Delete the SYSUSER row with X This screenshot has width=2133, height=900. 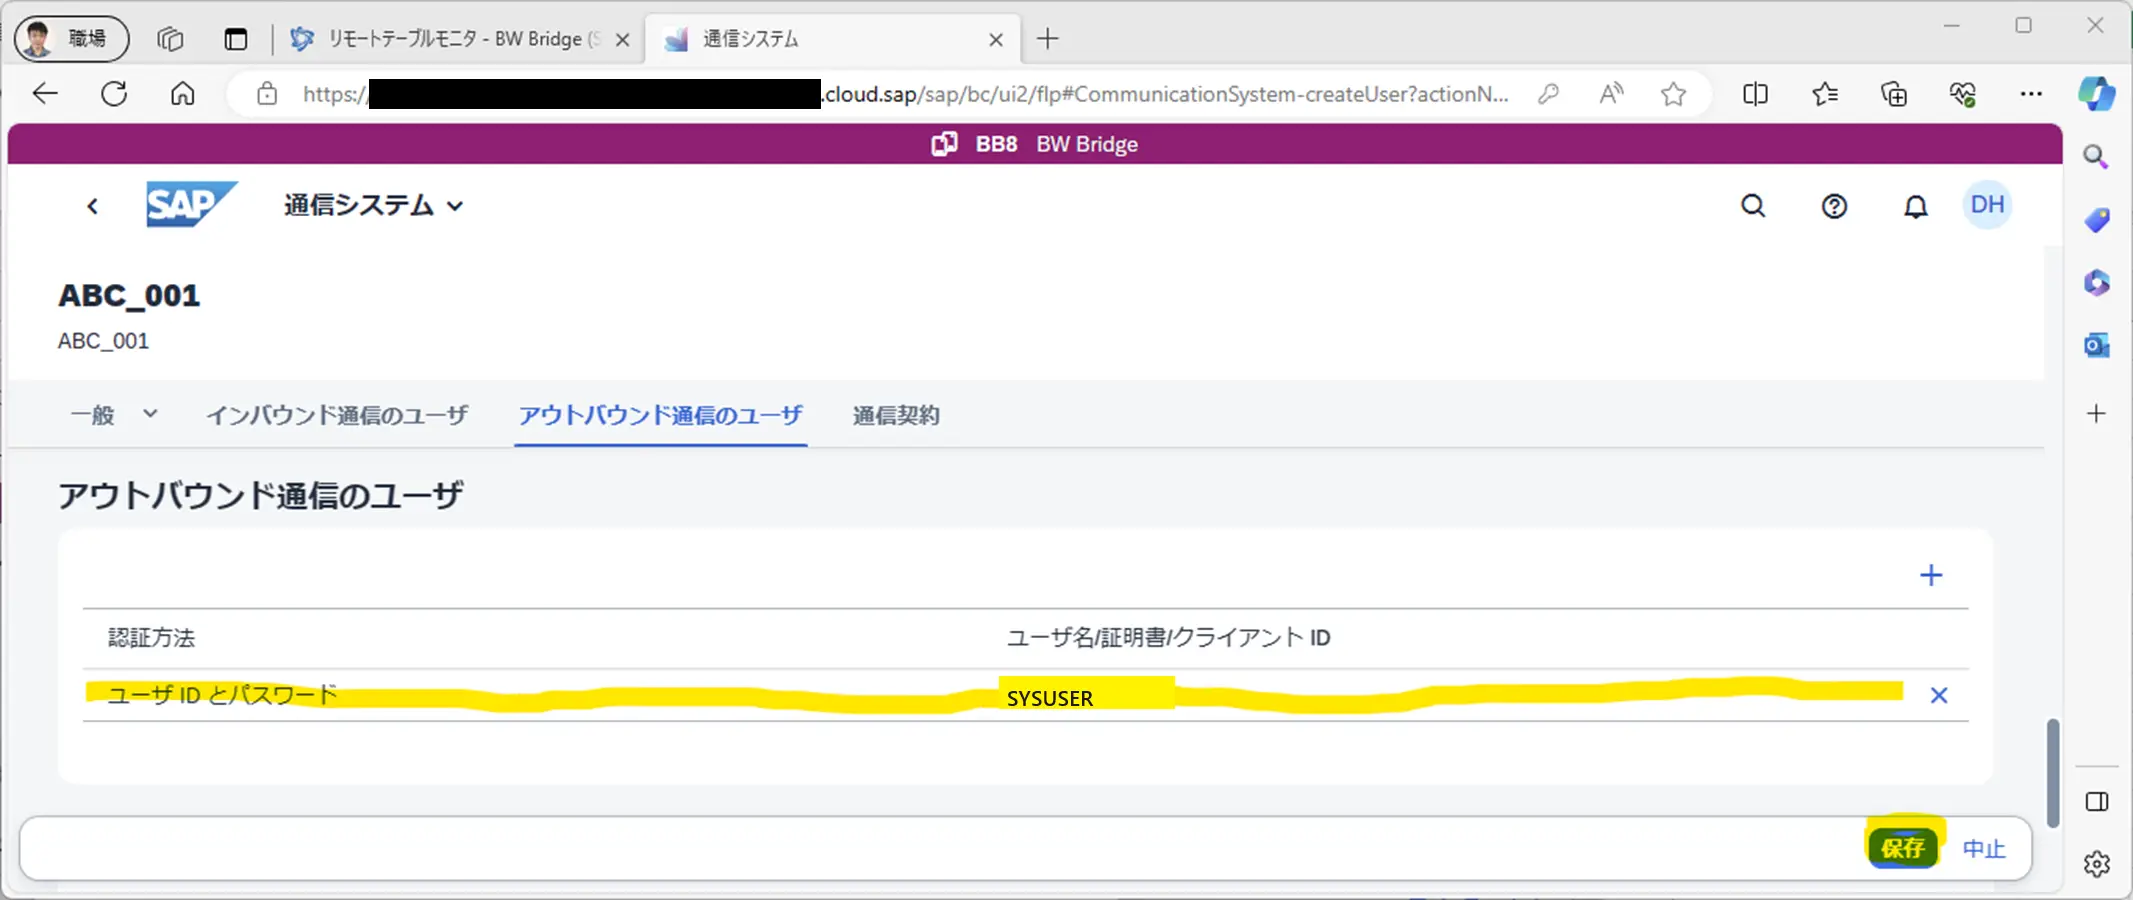pos(1938,695)
